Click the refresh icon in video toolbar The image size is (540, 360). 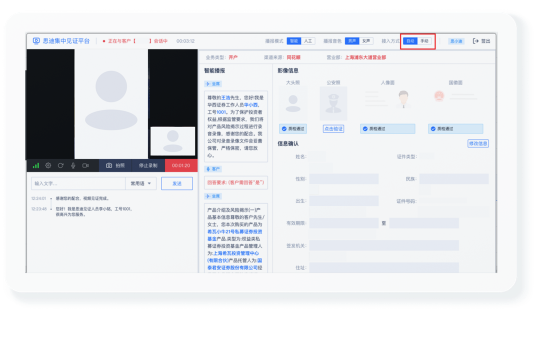tap(61, 166)
